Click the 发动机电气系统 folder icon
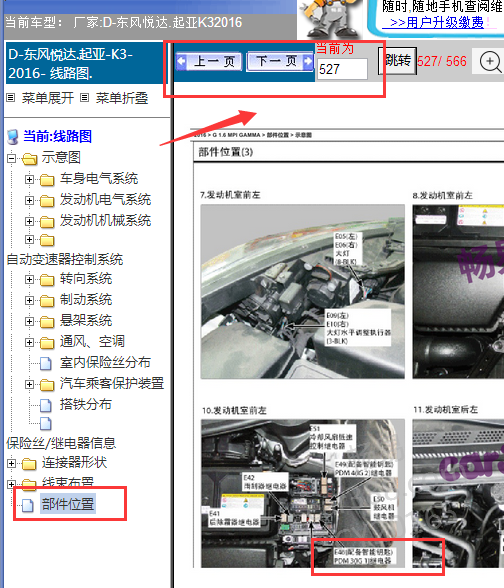Image resolution: width=504 pixels, height=588 pixels. point(47,201)
